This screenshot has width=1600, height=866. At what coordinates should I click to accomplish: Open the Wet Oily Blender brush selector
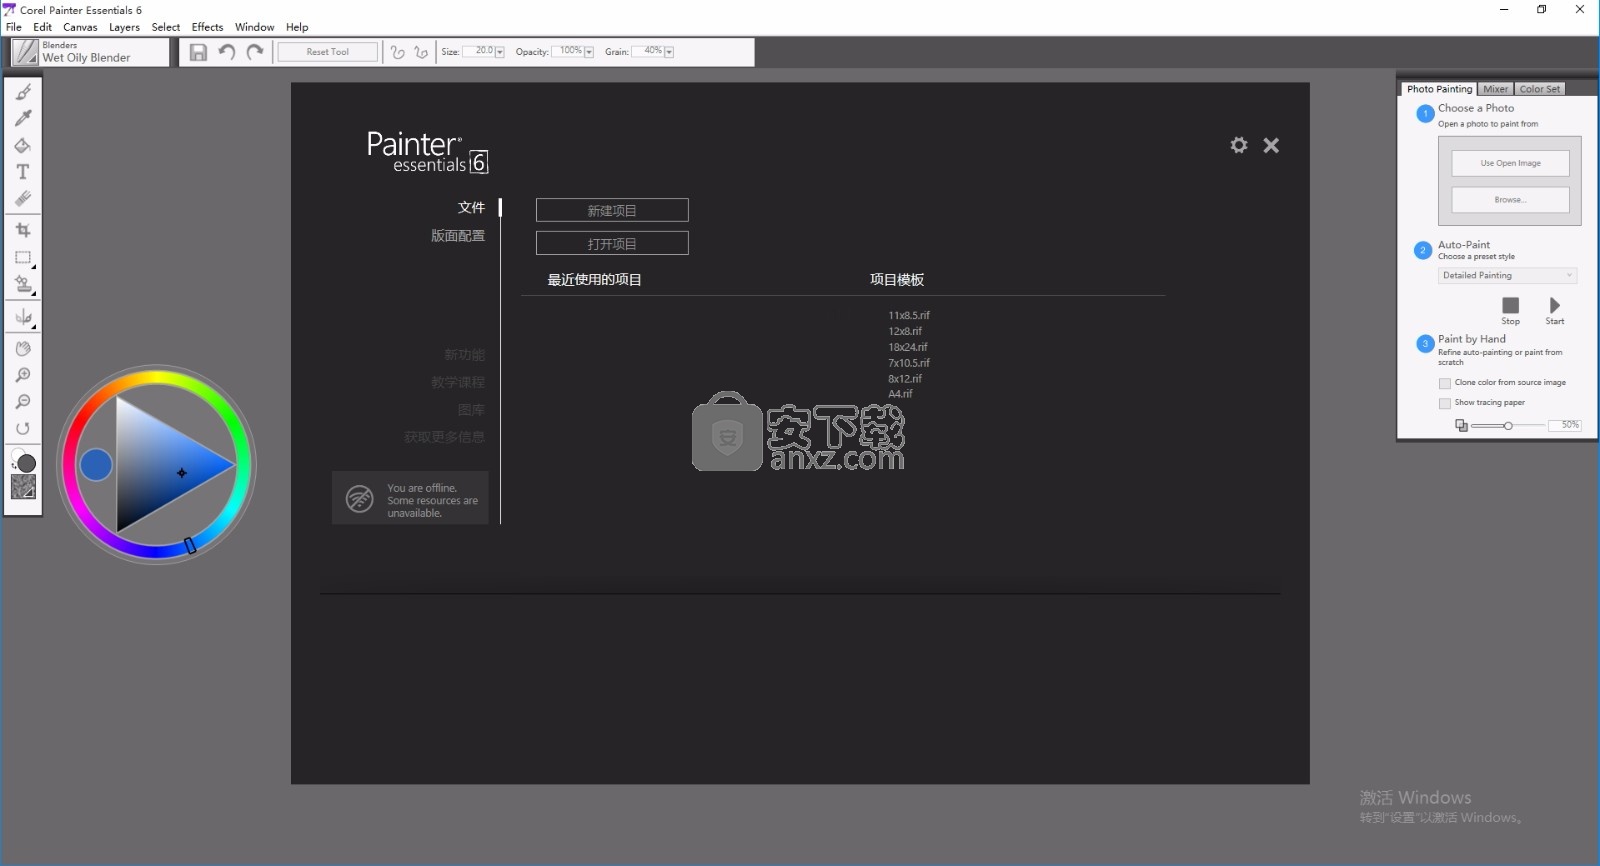[x=89, y=52]
